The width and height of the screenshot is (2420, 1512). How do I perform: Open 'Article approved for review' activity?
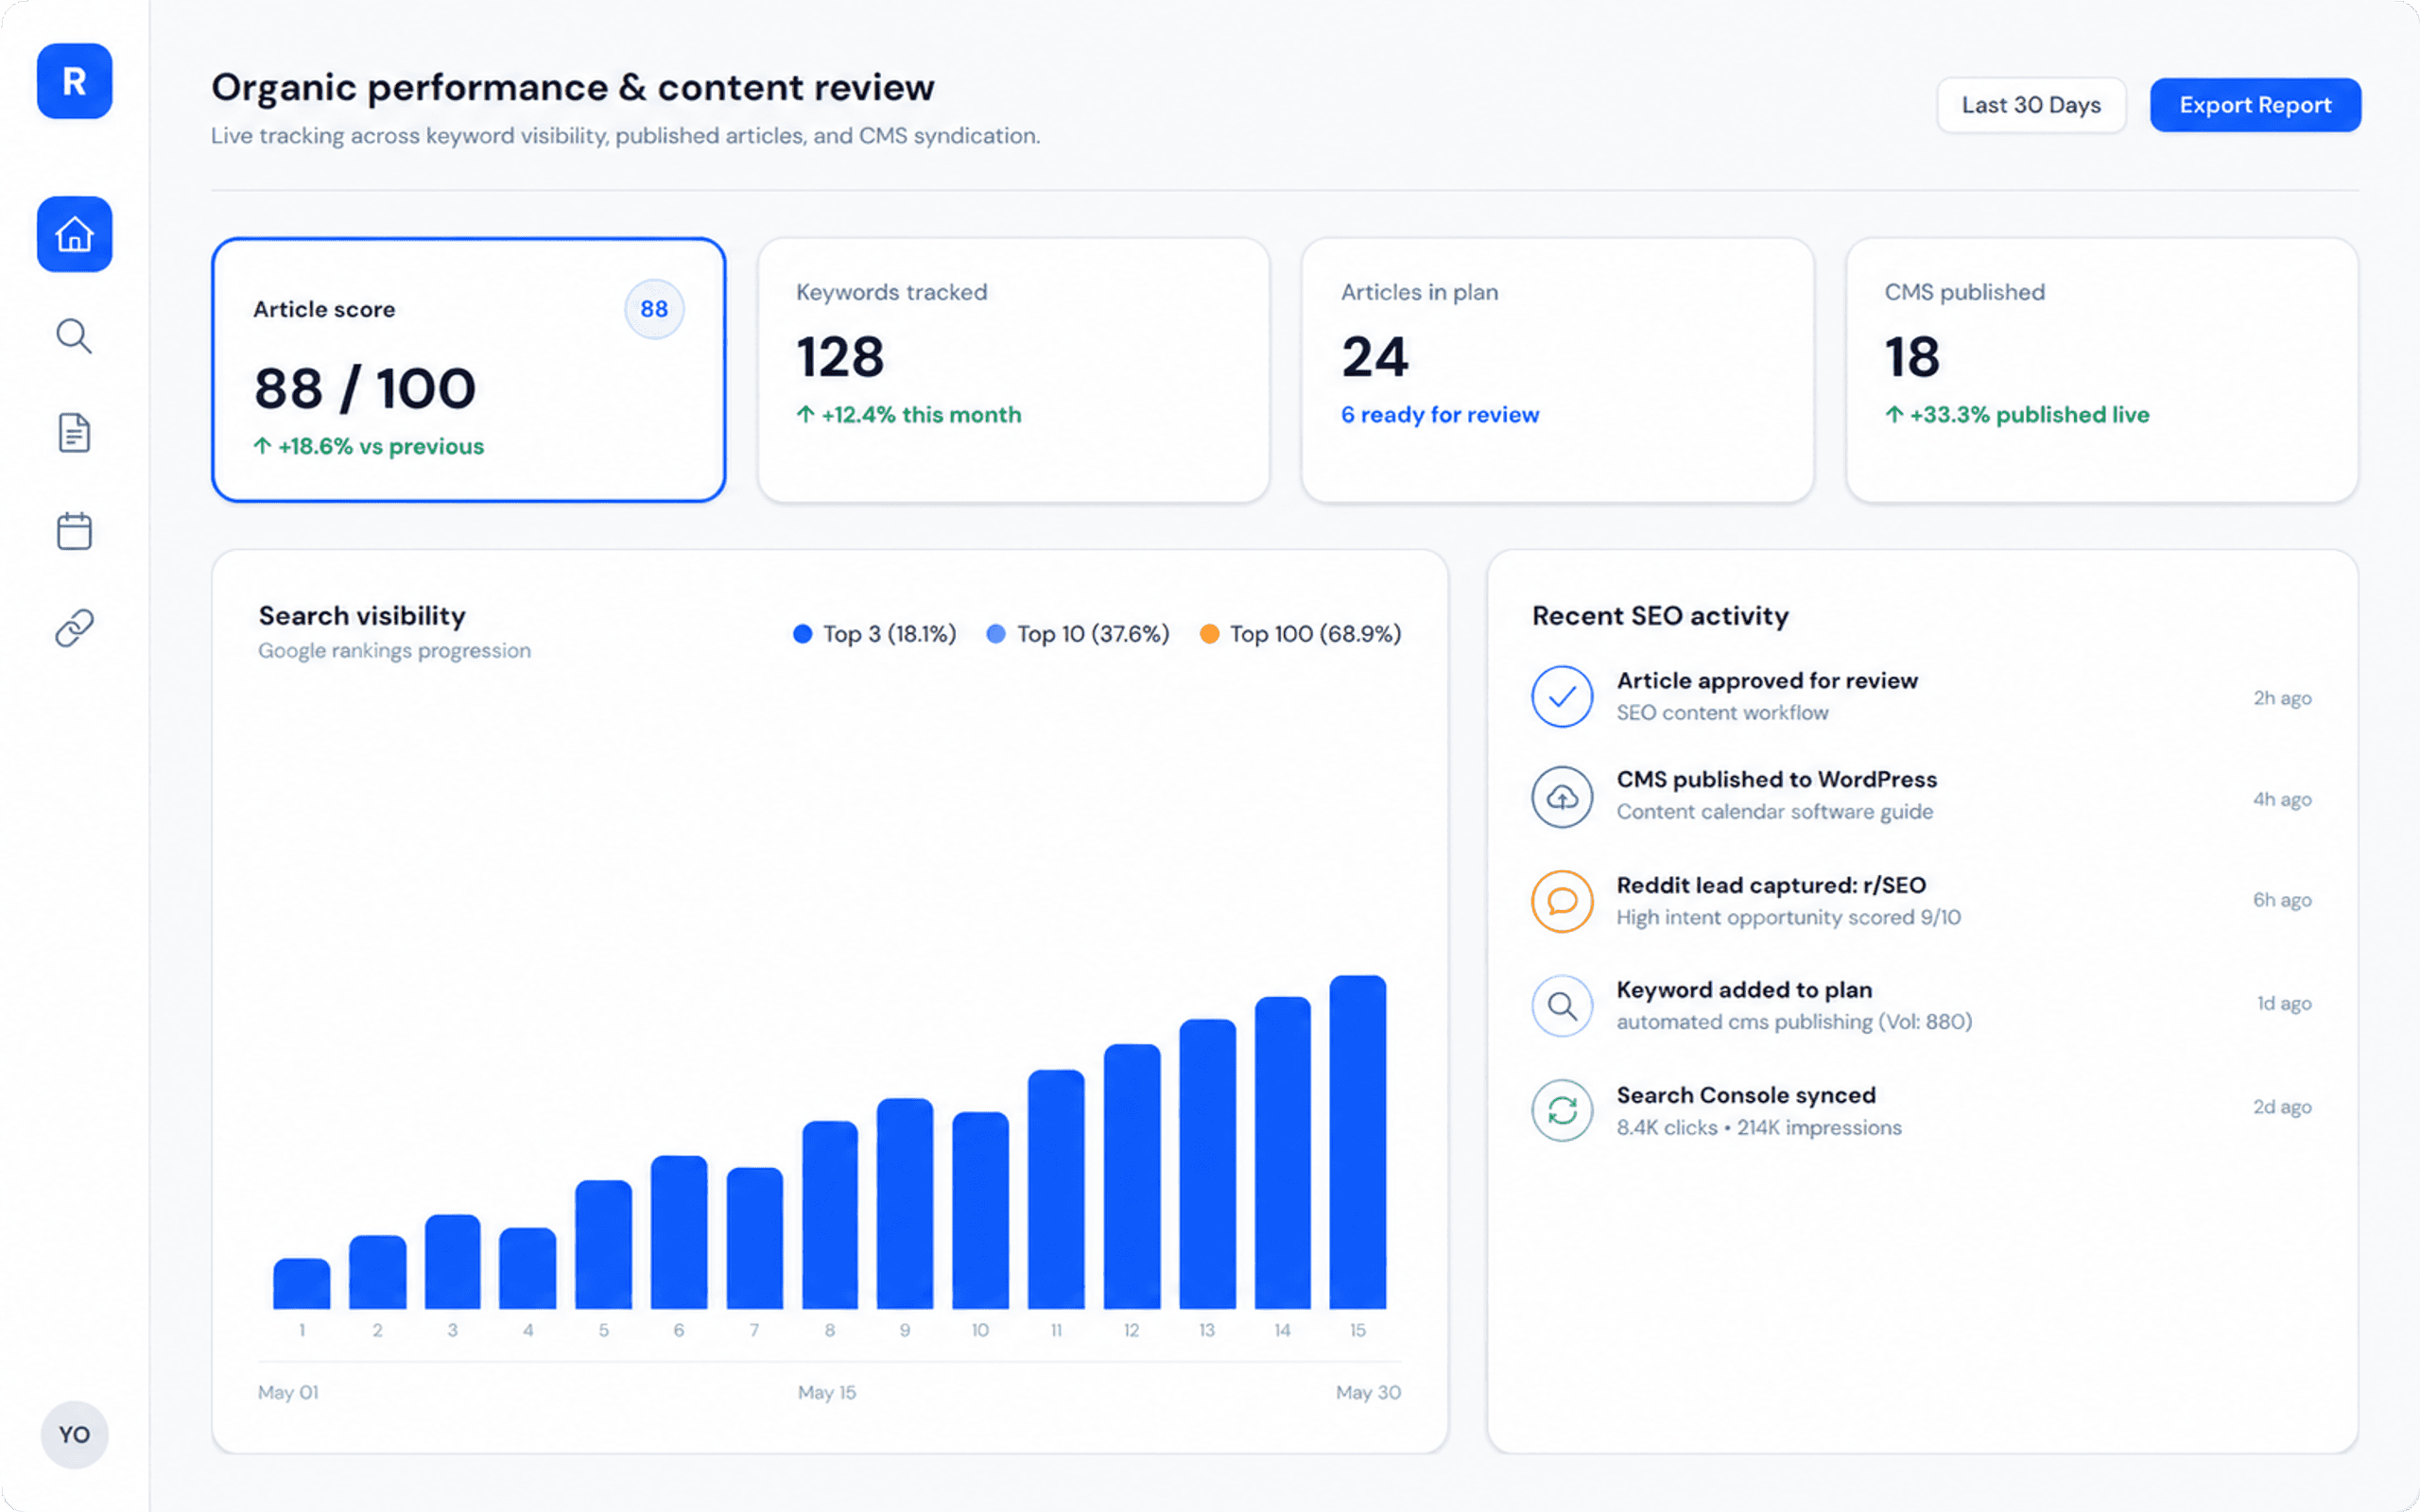(x=1921, y=697)
